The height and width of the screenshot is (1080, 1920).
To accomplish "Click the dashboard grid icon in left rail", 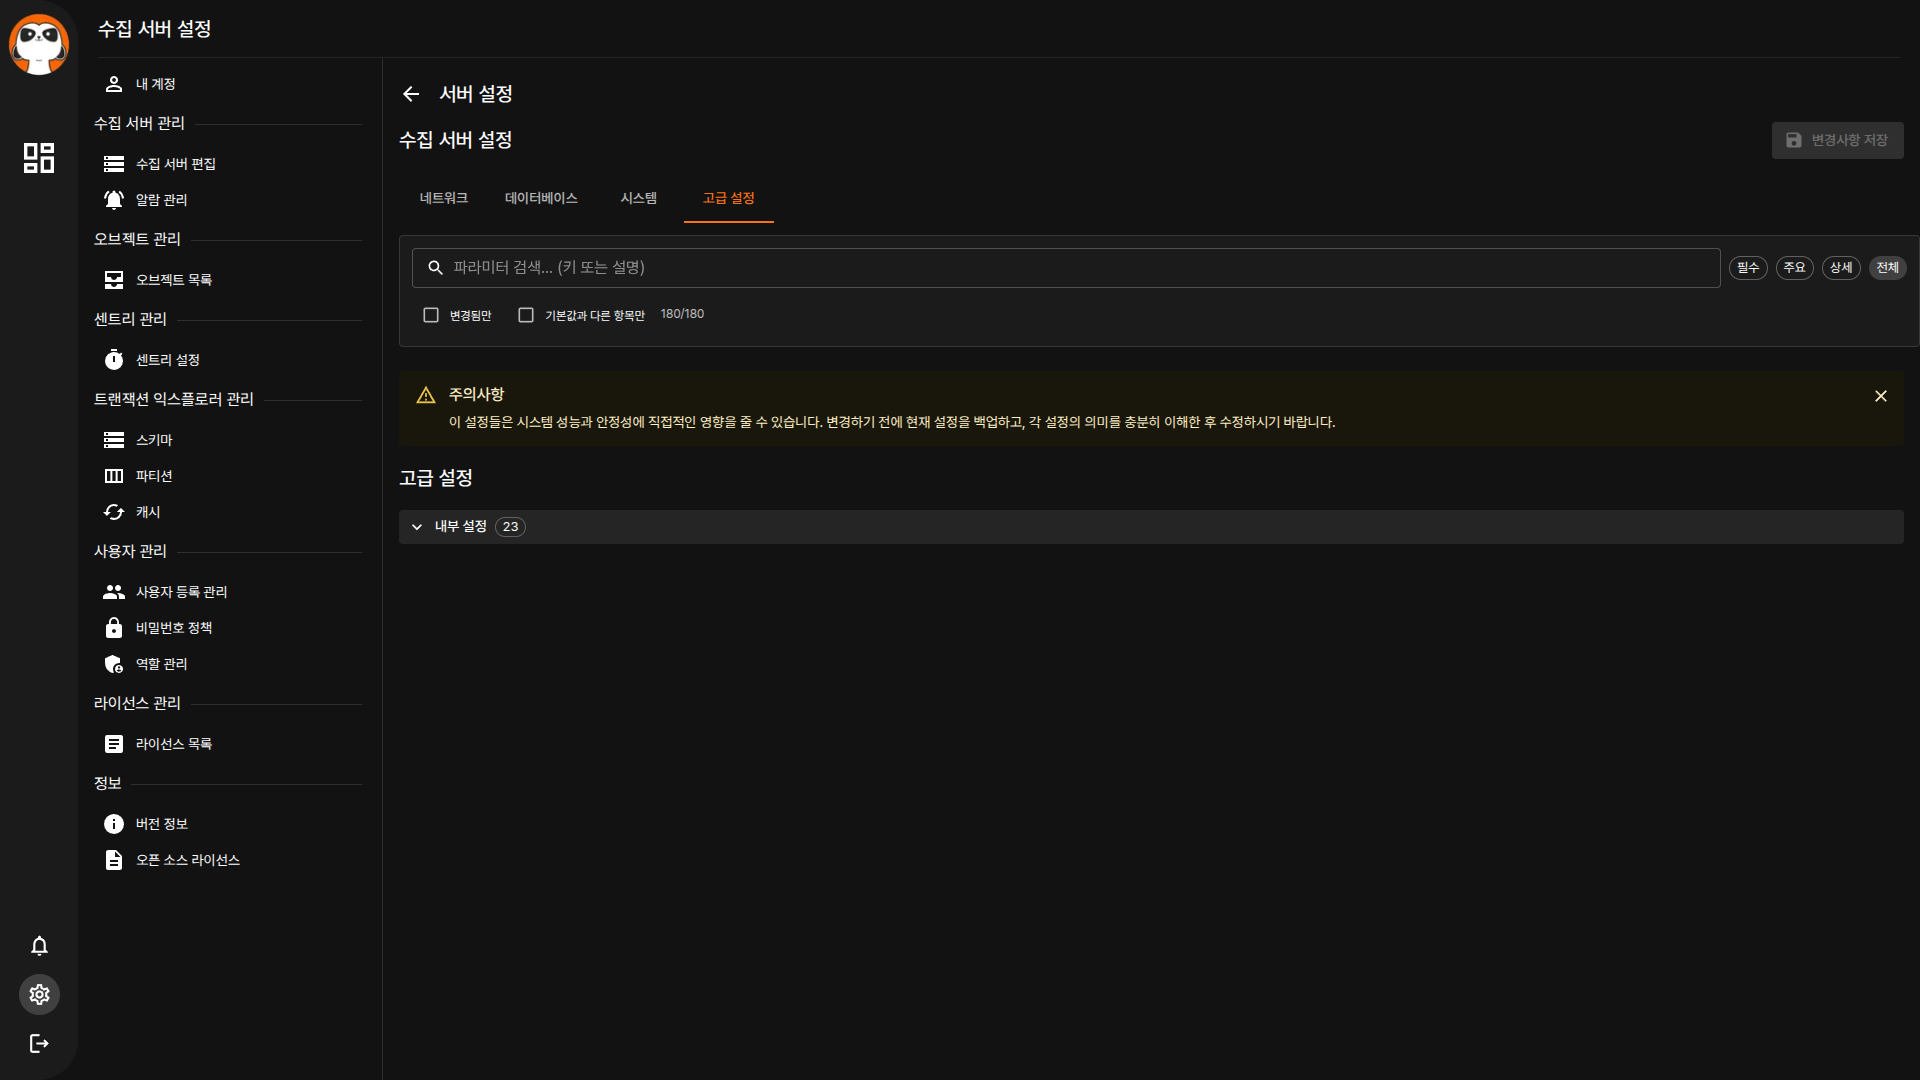I will point(39,158).
